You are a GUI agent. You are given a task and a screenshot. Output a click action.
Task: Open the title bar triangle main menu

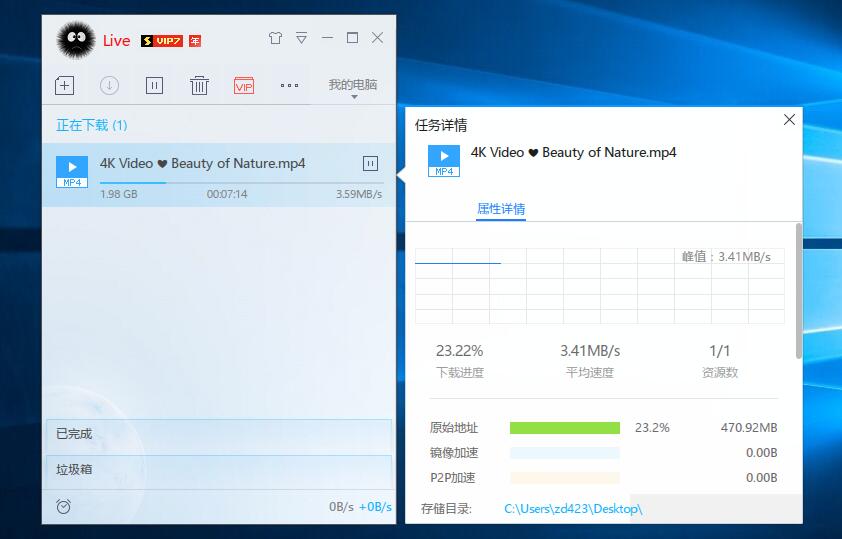[301, 39]
